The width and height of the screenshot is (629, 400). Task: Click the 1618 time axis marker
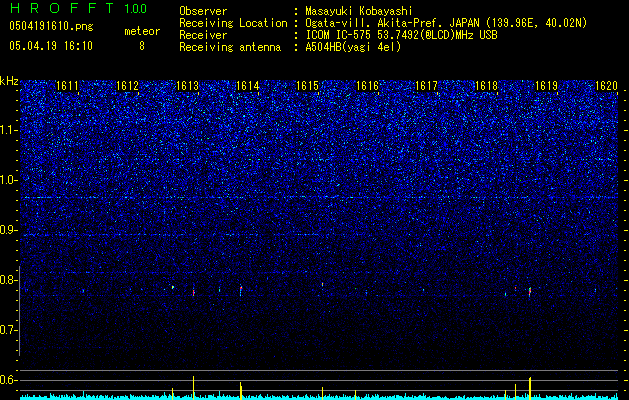(486, 86)
